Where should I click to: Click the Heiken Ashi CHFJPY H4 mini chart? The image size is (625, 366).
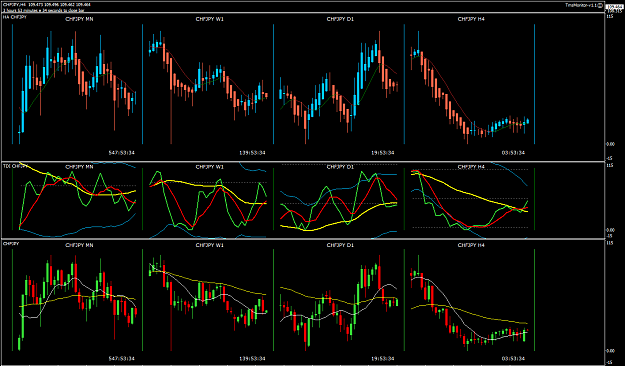(470, 84)
